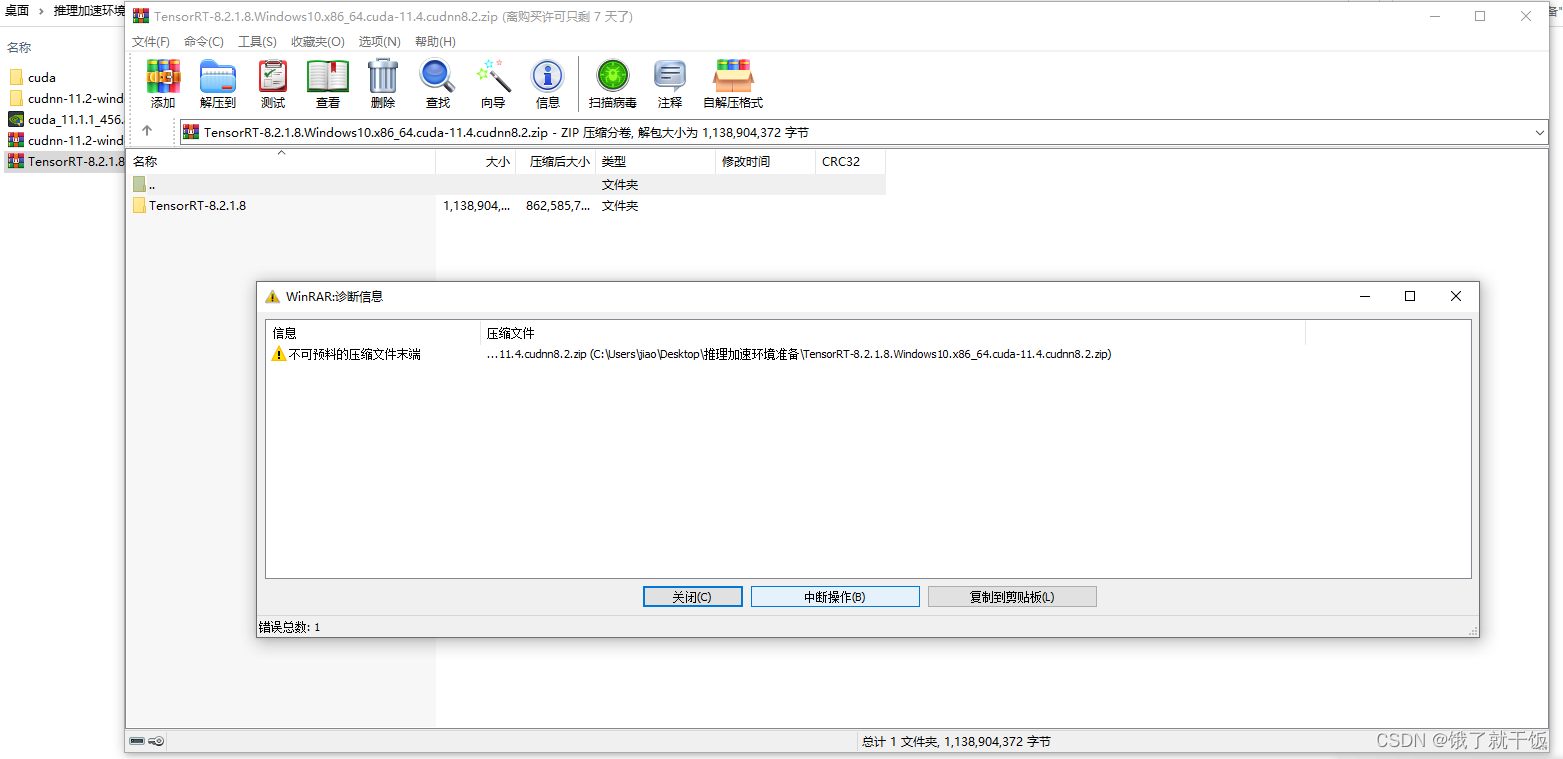Select TensorRT-8.2.1.8 zip file in Explorer

pyautogui.click(x=65, y=162)
